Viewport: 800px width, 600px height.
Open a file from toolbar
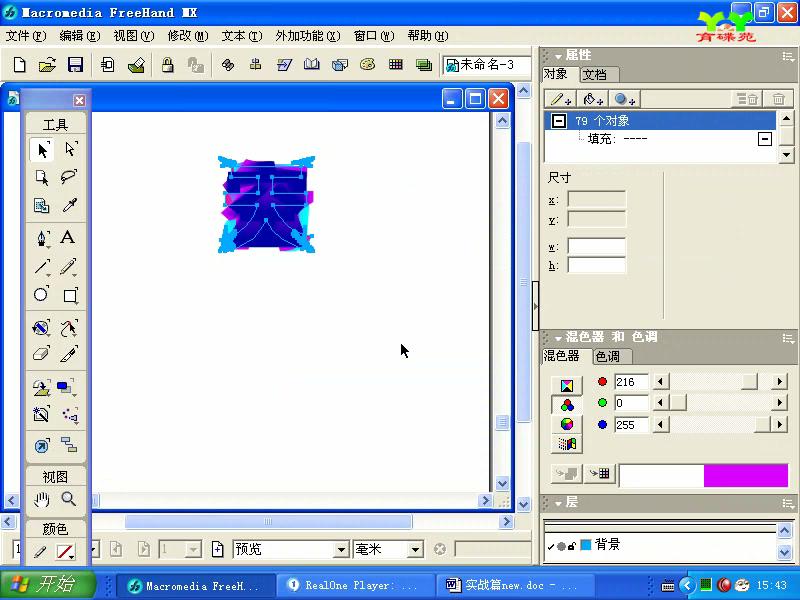[47, 65]
